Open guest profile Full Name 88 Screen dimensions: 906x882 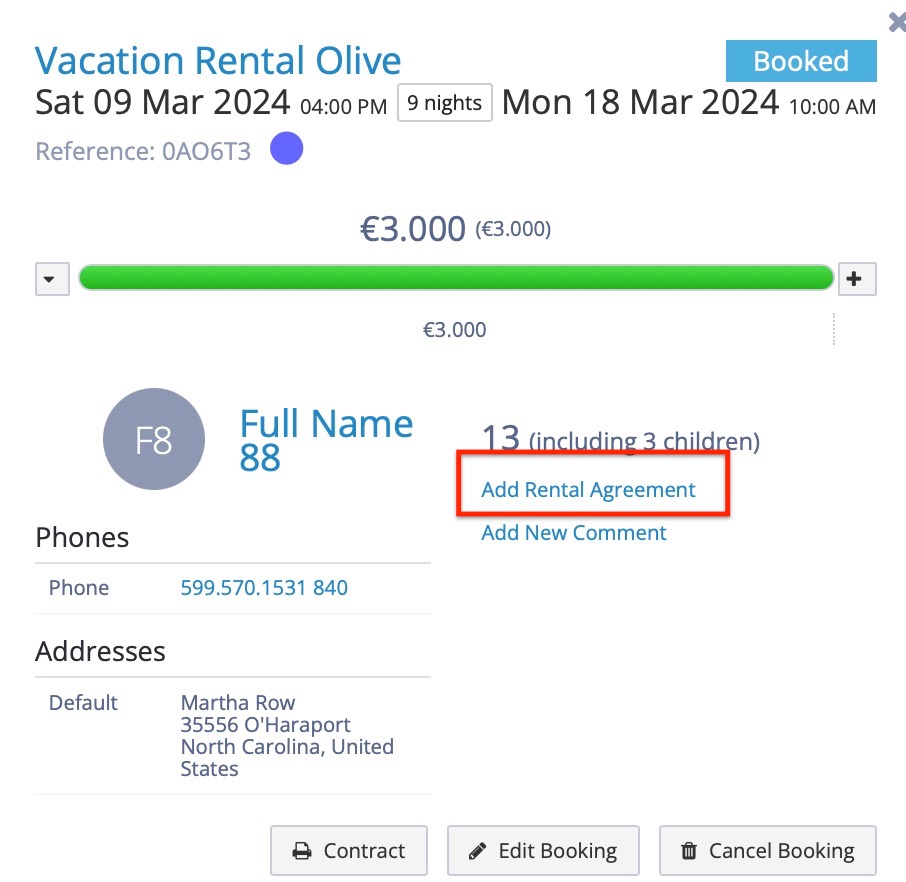click(x=326, y=440)
